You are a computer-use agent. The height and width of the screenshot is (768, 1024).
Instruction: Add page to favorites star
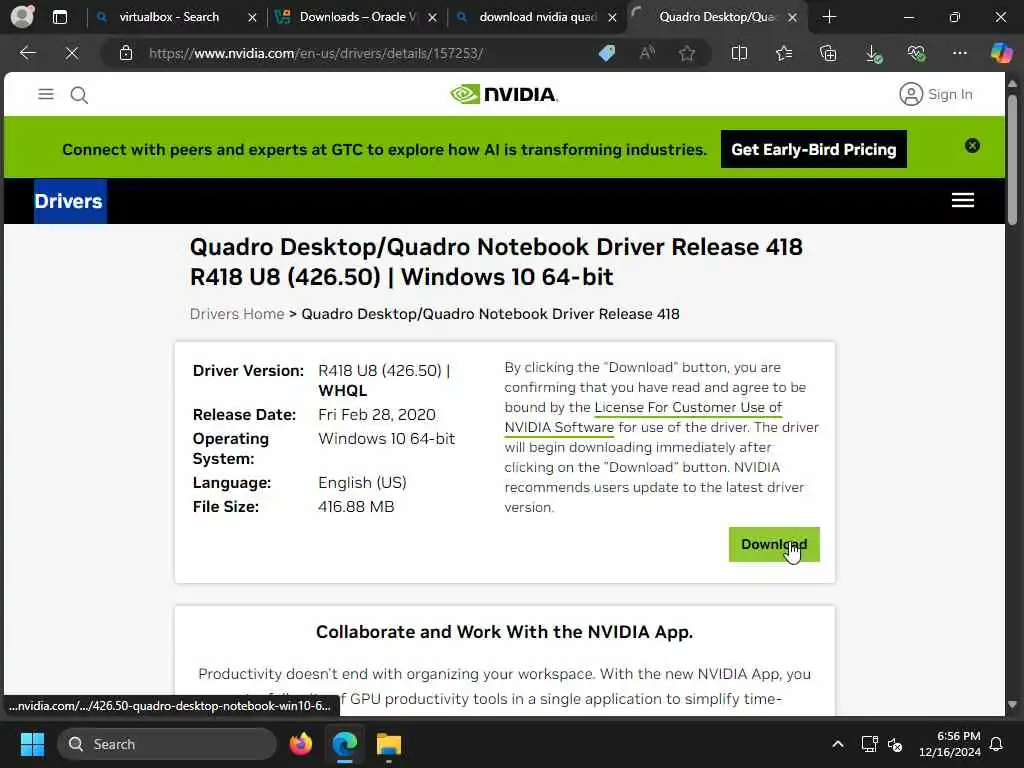[686, 53]
